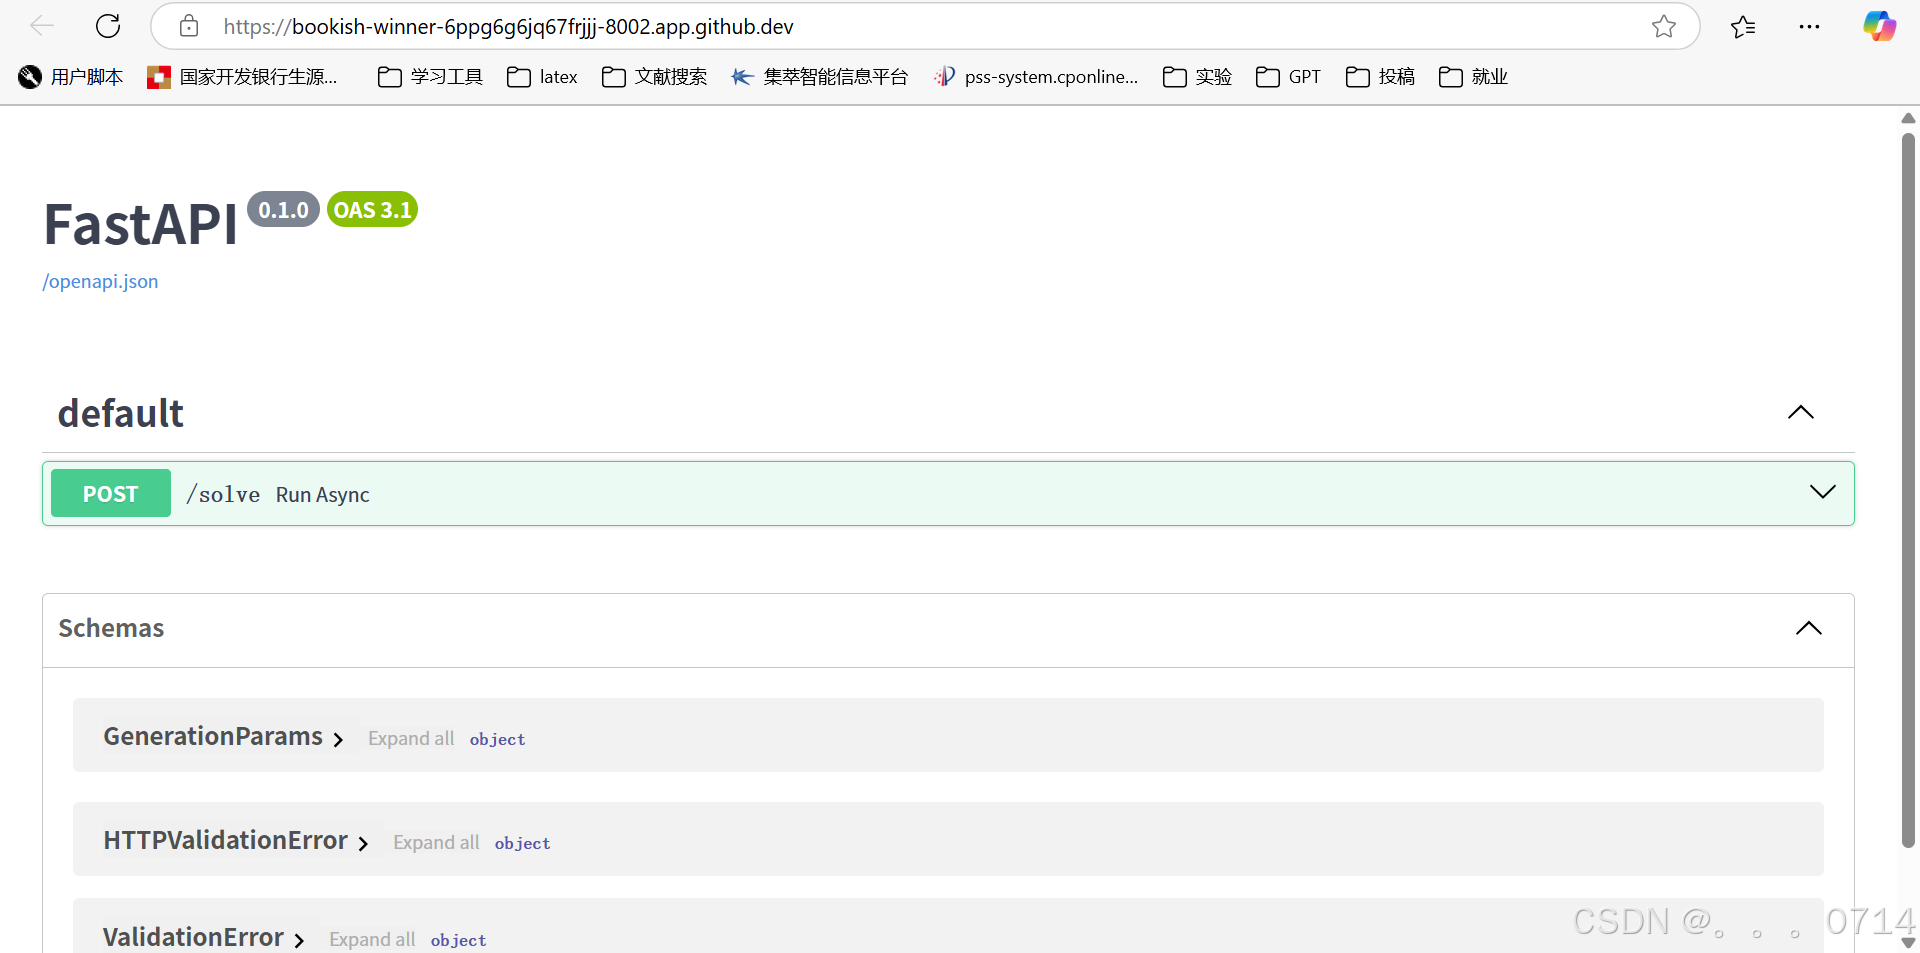Viewport: 1920px width, 953px height.
Task: Click the green POST method button
Action: (111, 493)
